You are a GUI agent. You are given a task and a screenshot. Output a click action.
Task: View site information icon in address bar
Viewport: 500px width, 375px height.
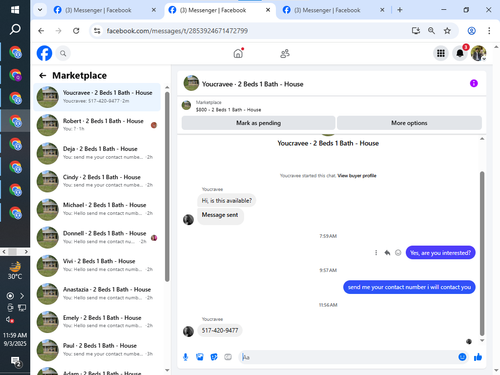(x=97, y=31)
